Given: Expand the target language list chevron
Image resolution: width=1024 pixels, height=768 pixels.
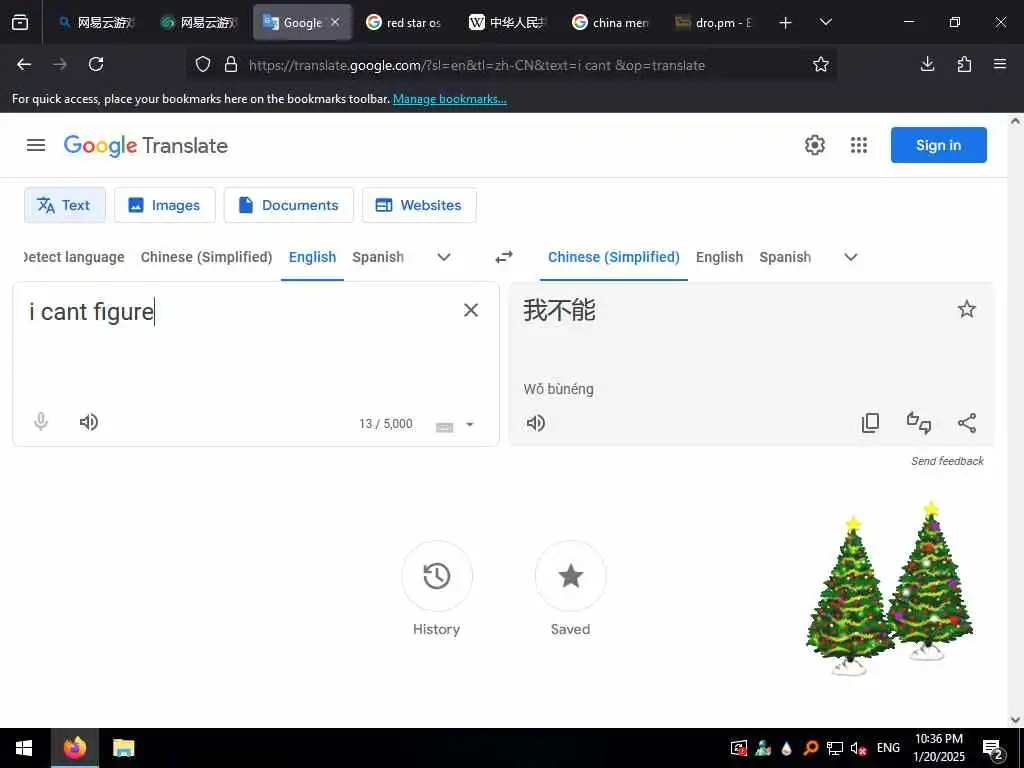Looking at the screenshot, I should click(x=851, y=257).
